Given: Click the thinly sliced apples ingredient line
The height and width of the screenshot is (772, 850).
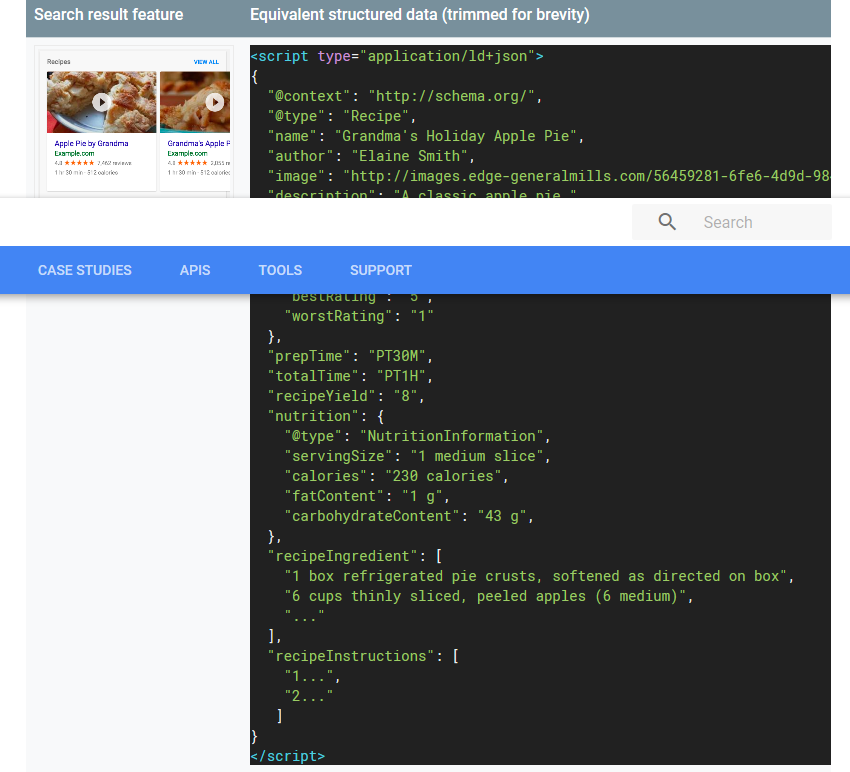Looking at the screenshot, I should coord(489,596).
